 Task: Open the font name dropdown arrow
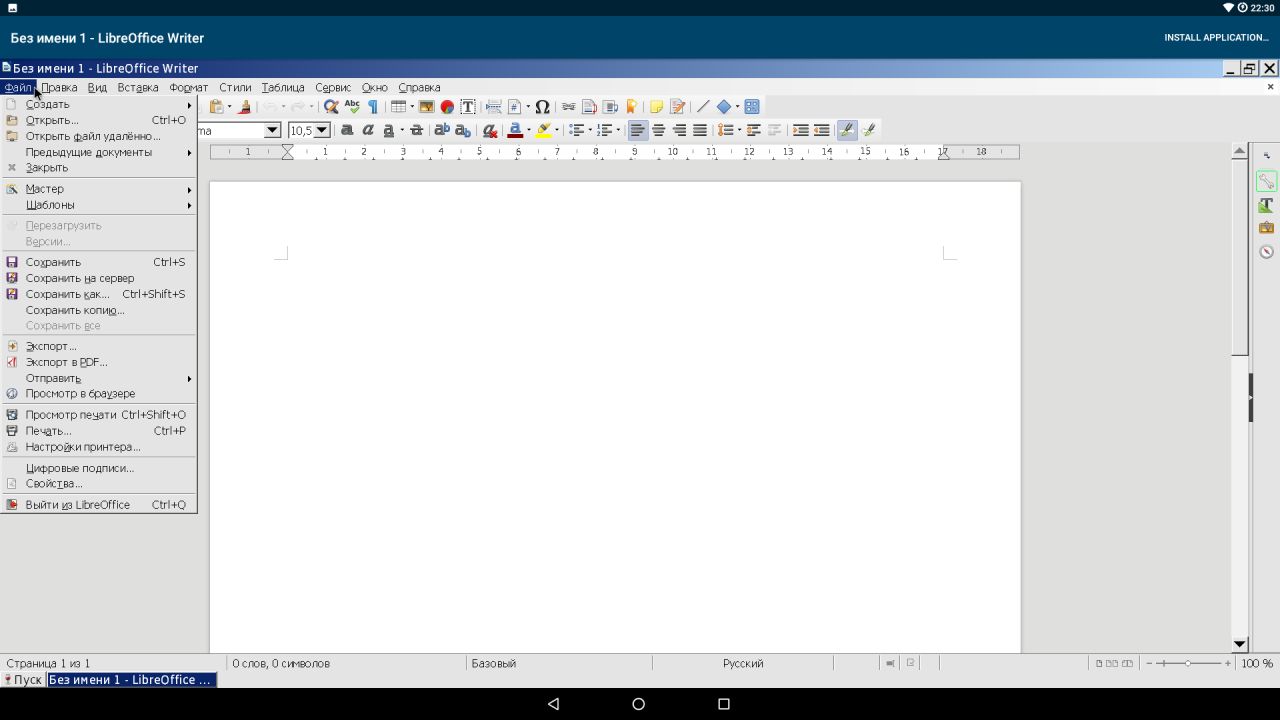tap(272, 130)
